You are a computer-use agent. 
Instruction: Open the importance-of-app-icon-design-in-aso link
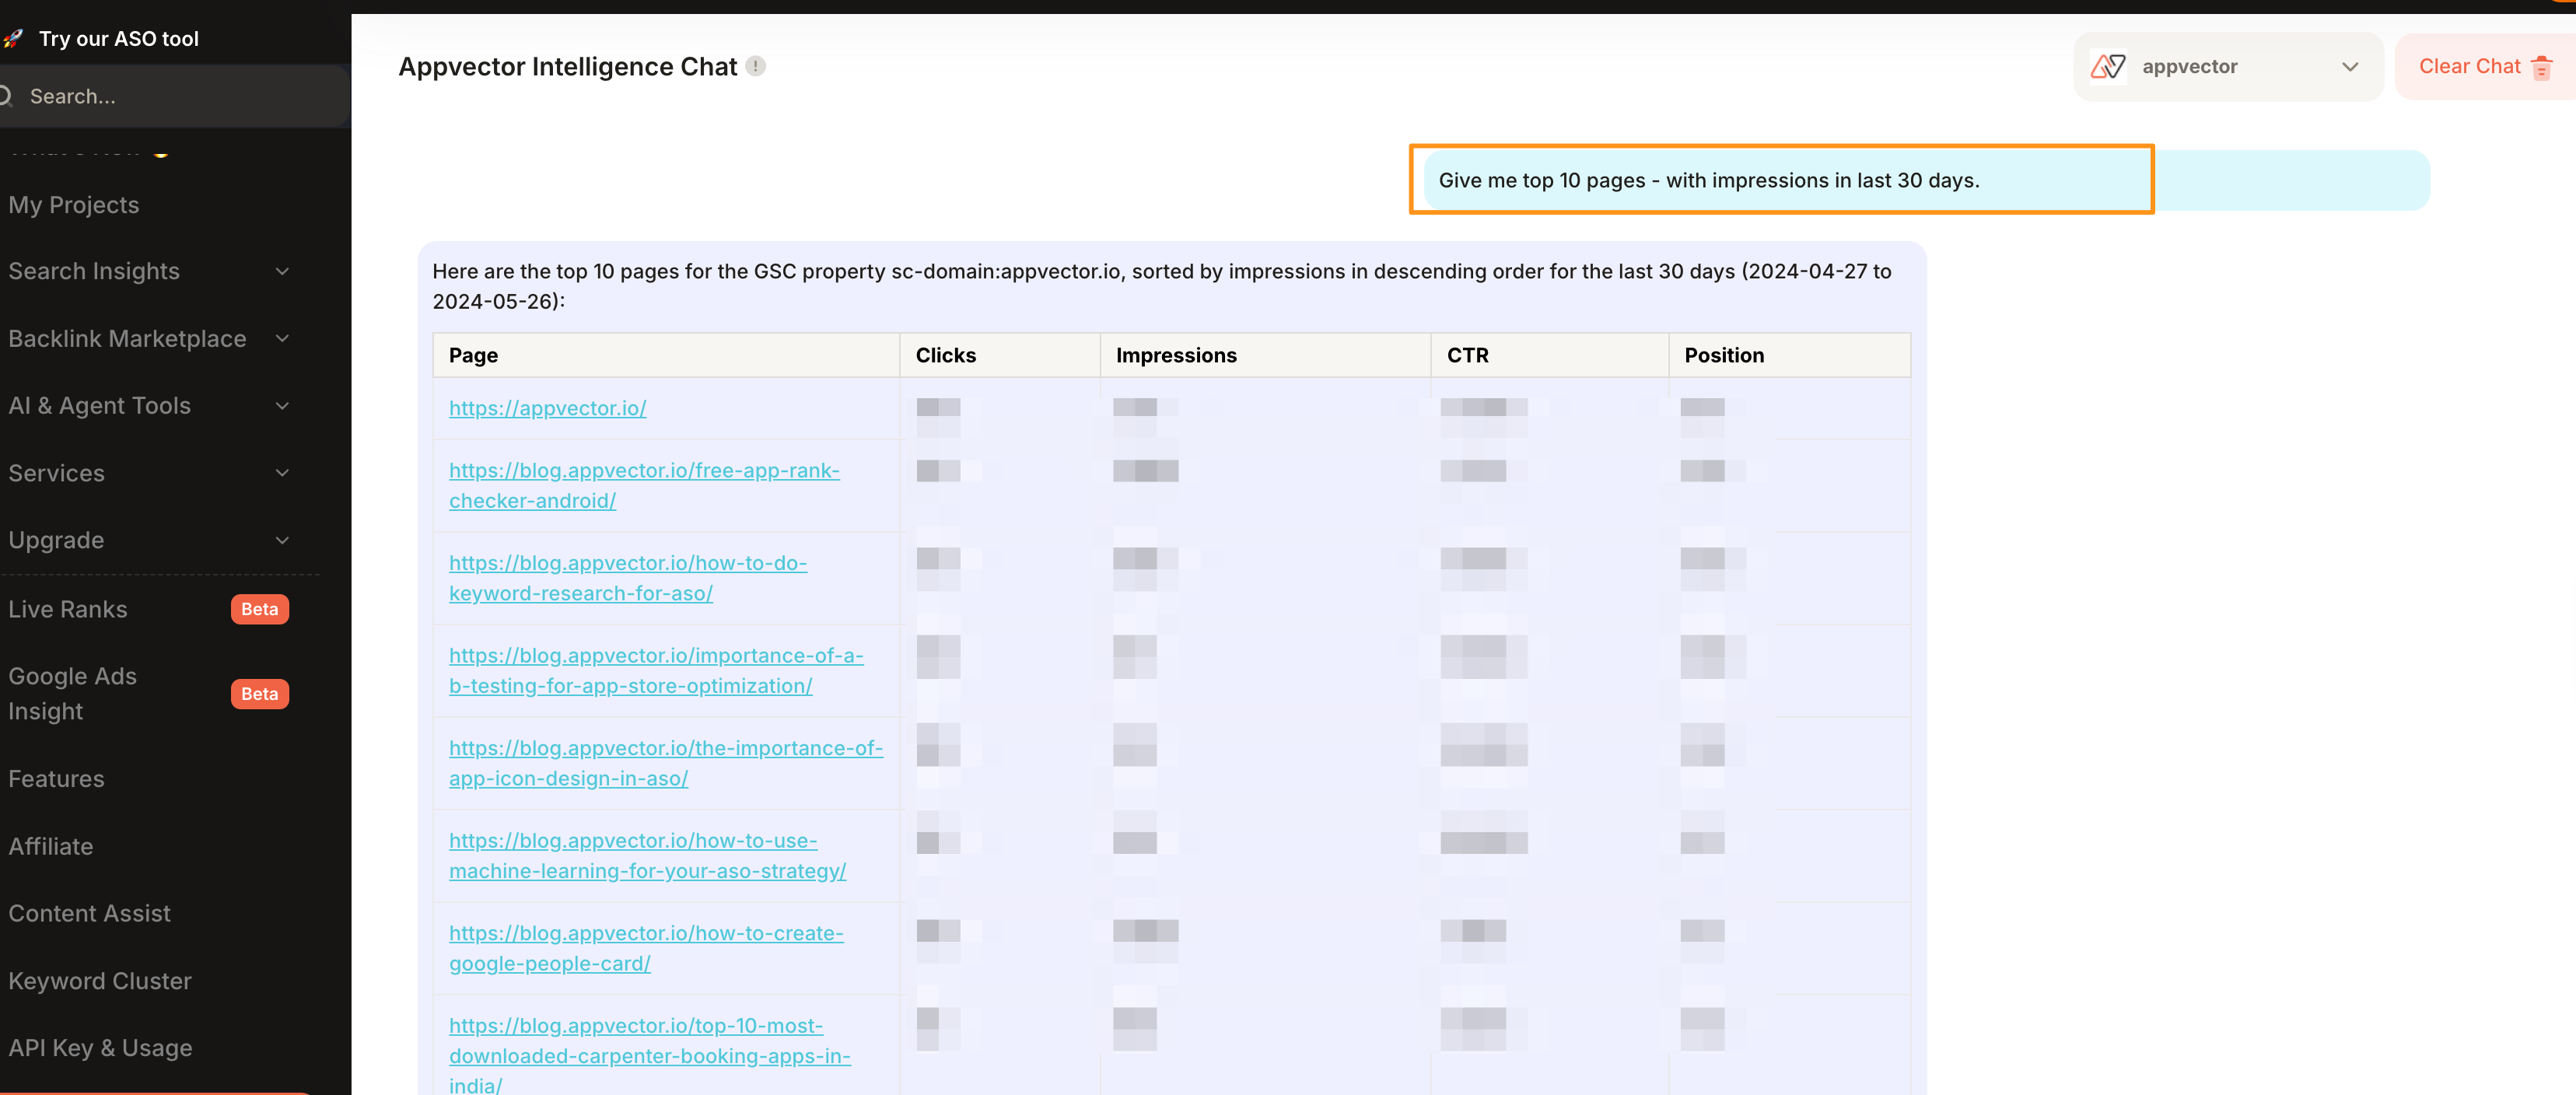(x=666, y=763)
